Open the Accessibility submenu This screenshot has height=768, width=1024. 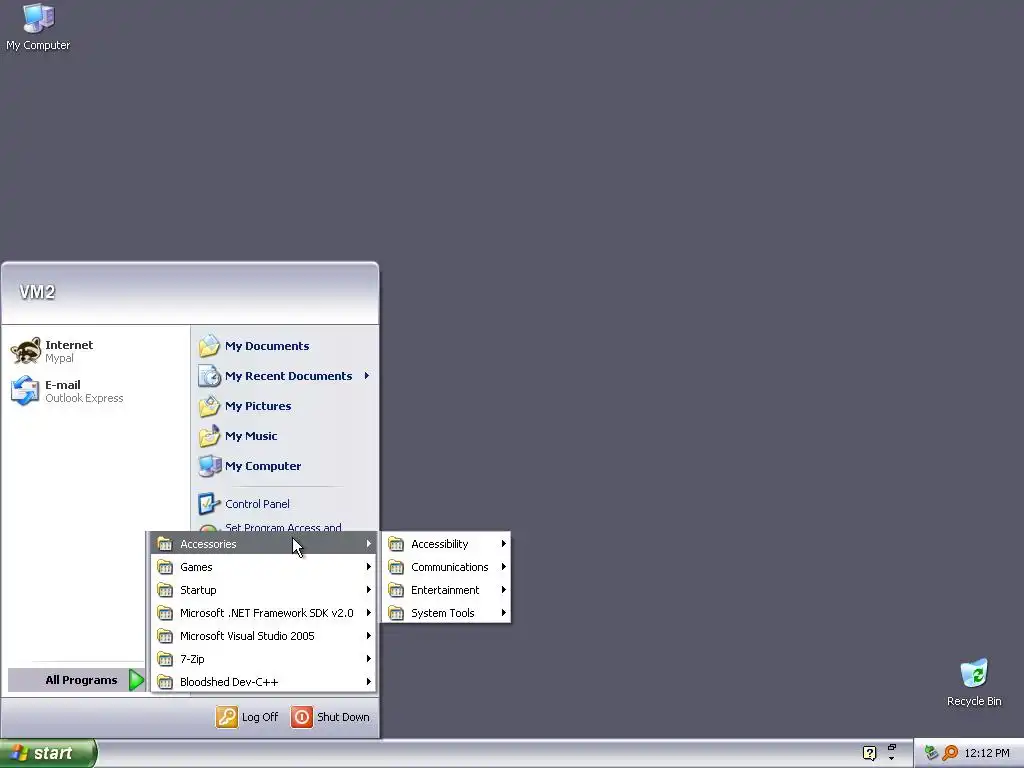(x=446, y=544)
